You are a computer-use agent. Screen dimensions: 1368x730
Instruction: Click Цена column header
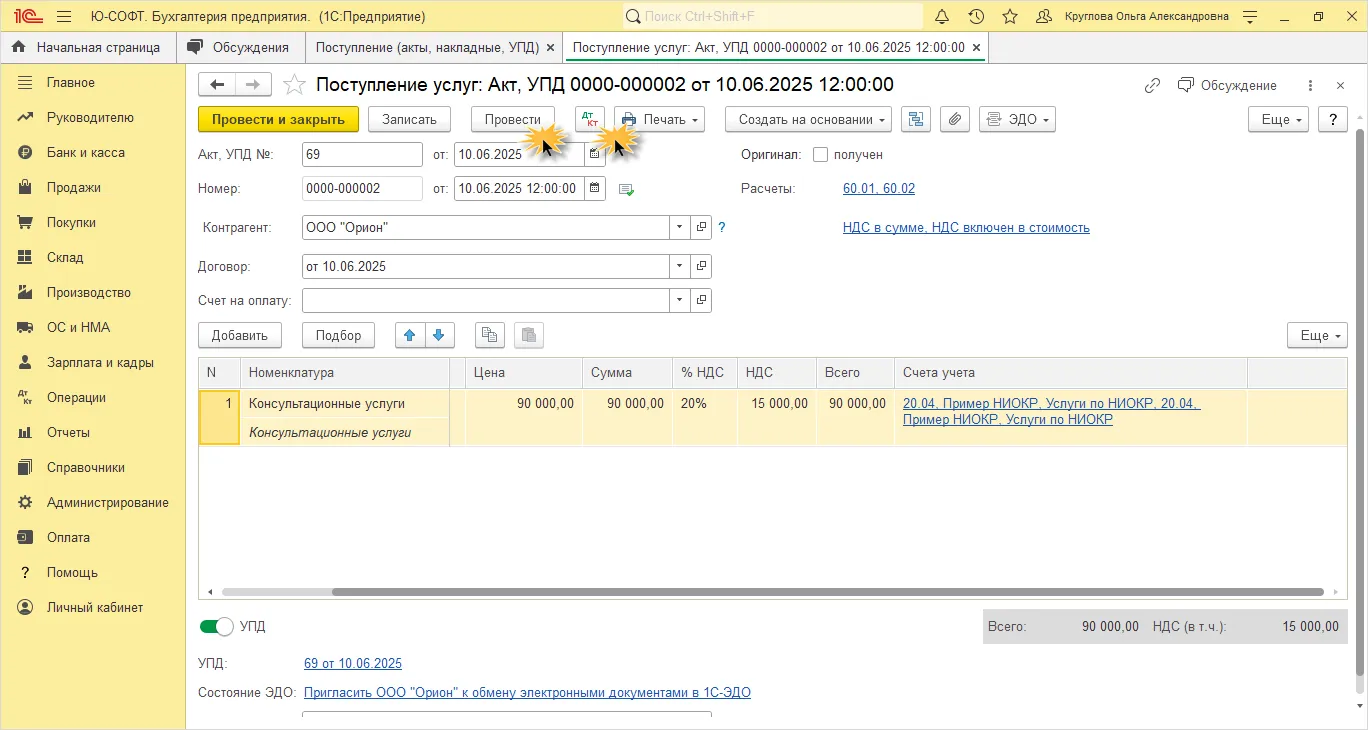pyautogui.click(x=524, y=372)
